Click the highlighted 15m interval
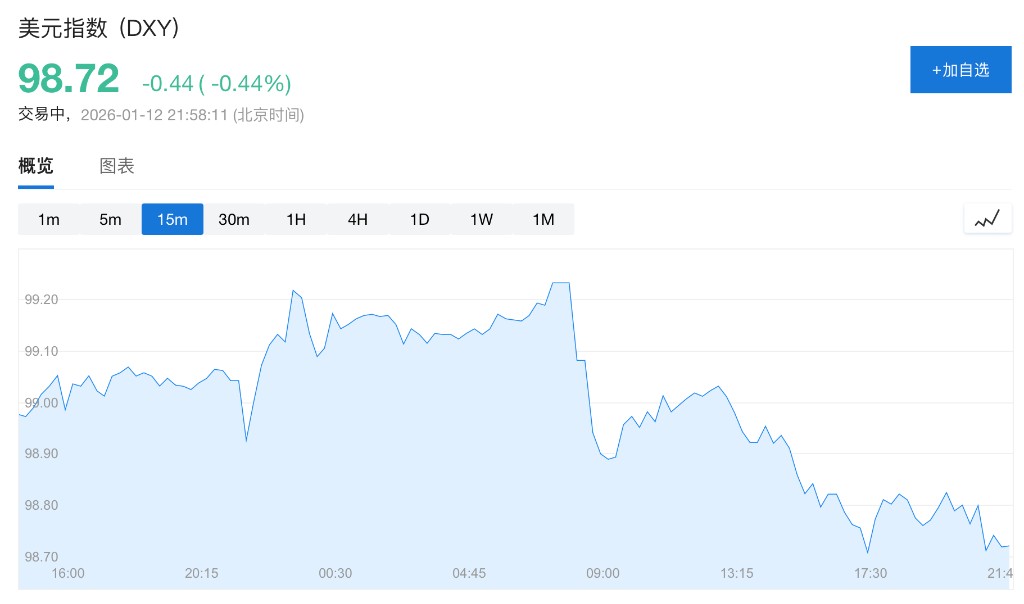Screen dimensions: 1024x604 click(x=172, y=220)
